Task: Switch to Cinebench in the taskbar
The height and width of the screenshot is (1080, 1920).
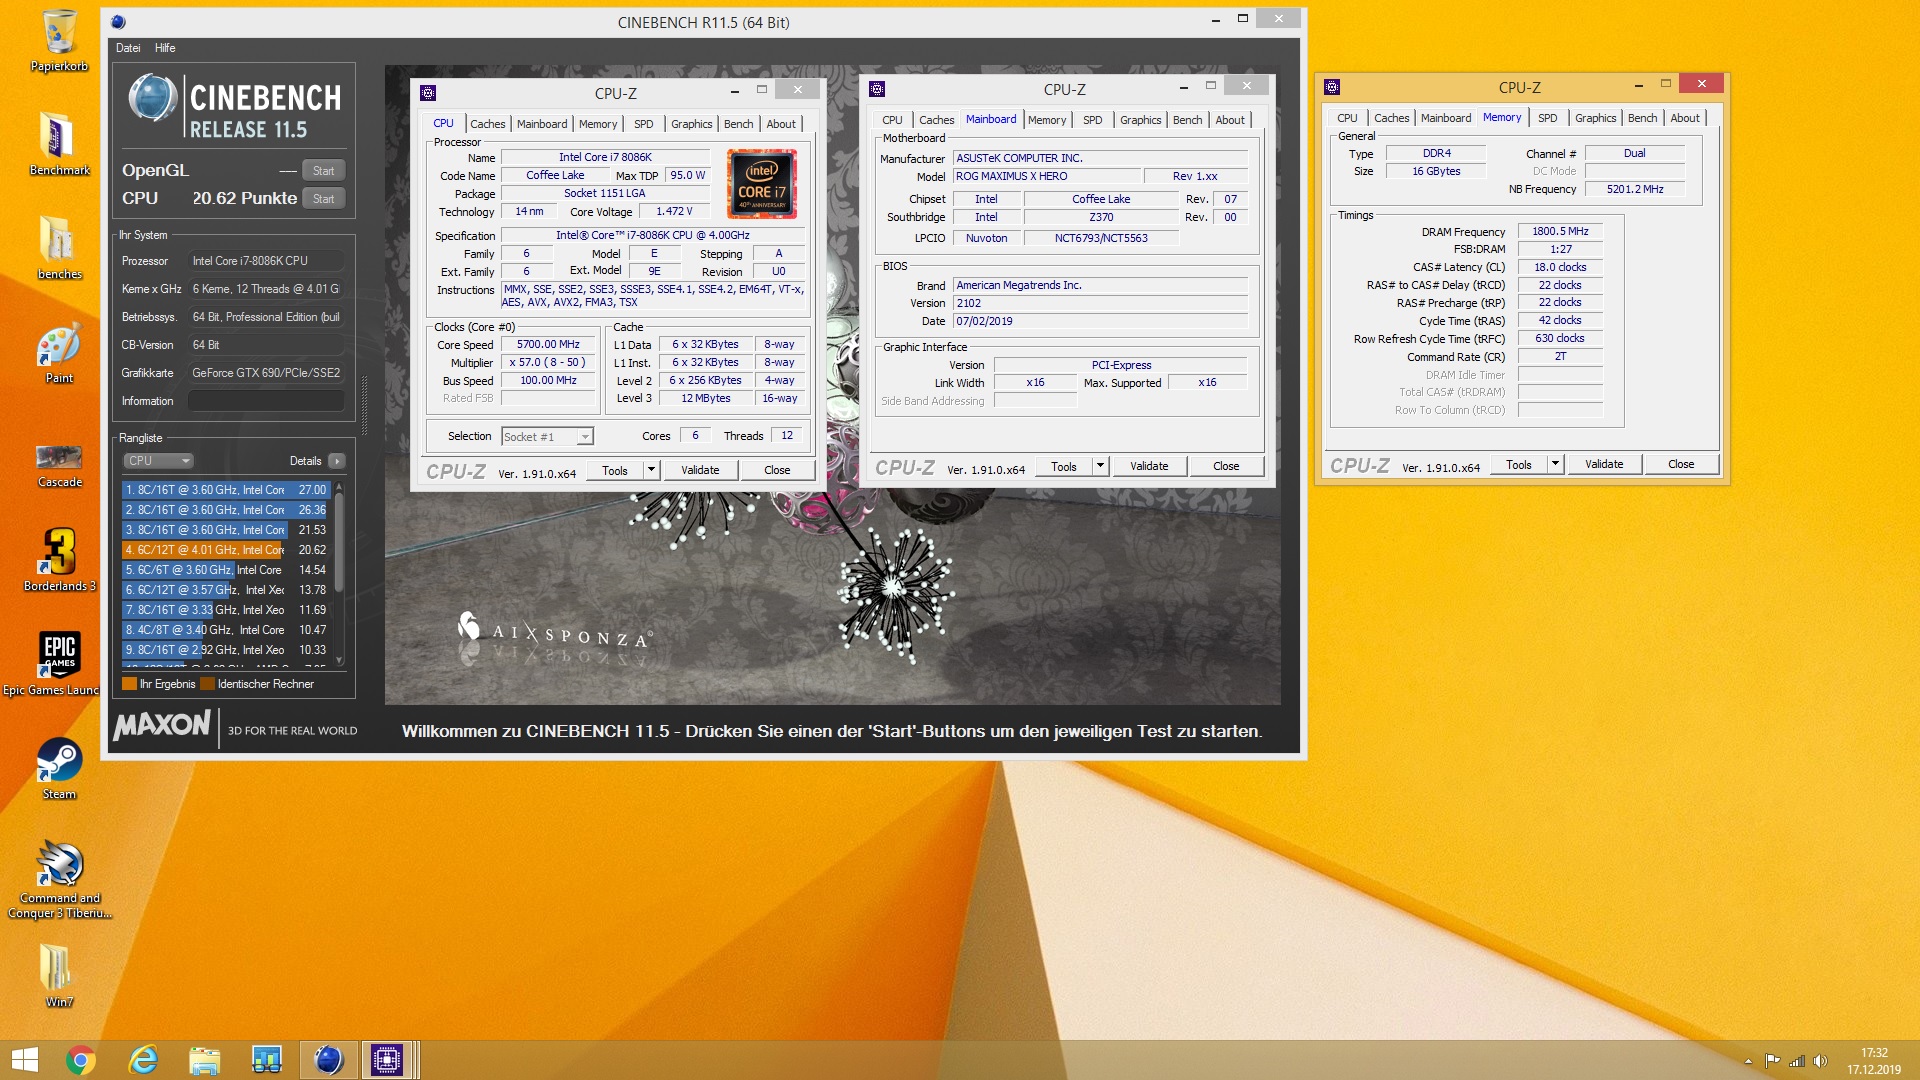Action: click(x=329, y=1060)
